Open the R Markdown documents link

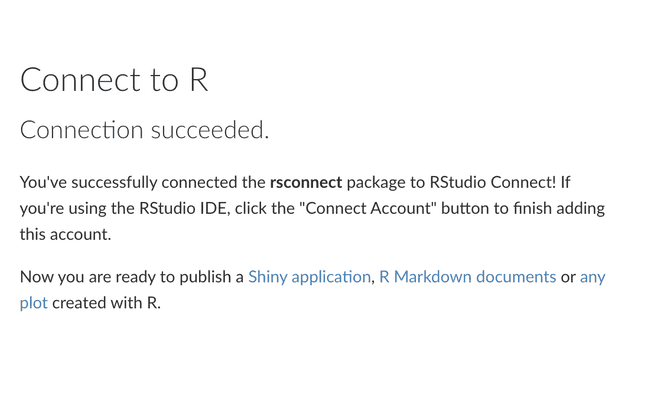coord(468,277)
